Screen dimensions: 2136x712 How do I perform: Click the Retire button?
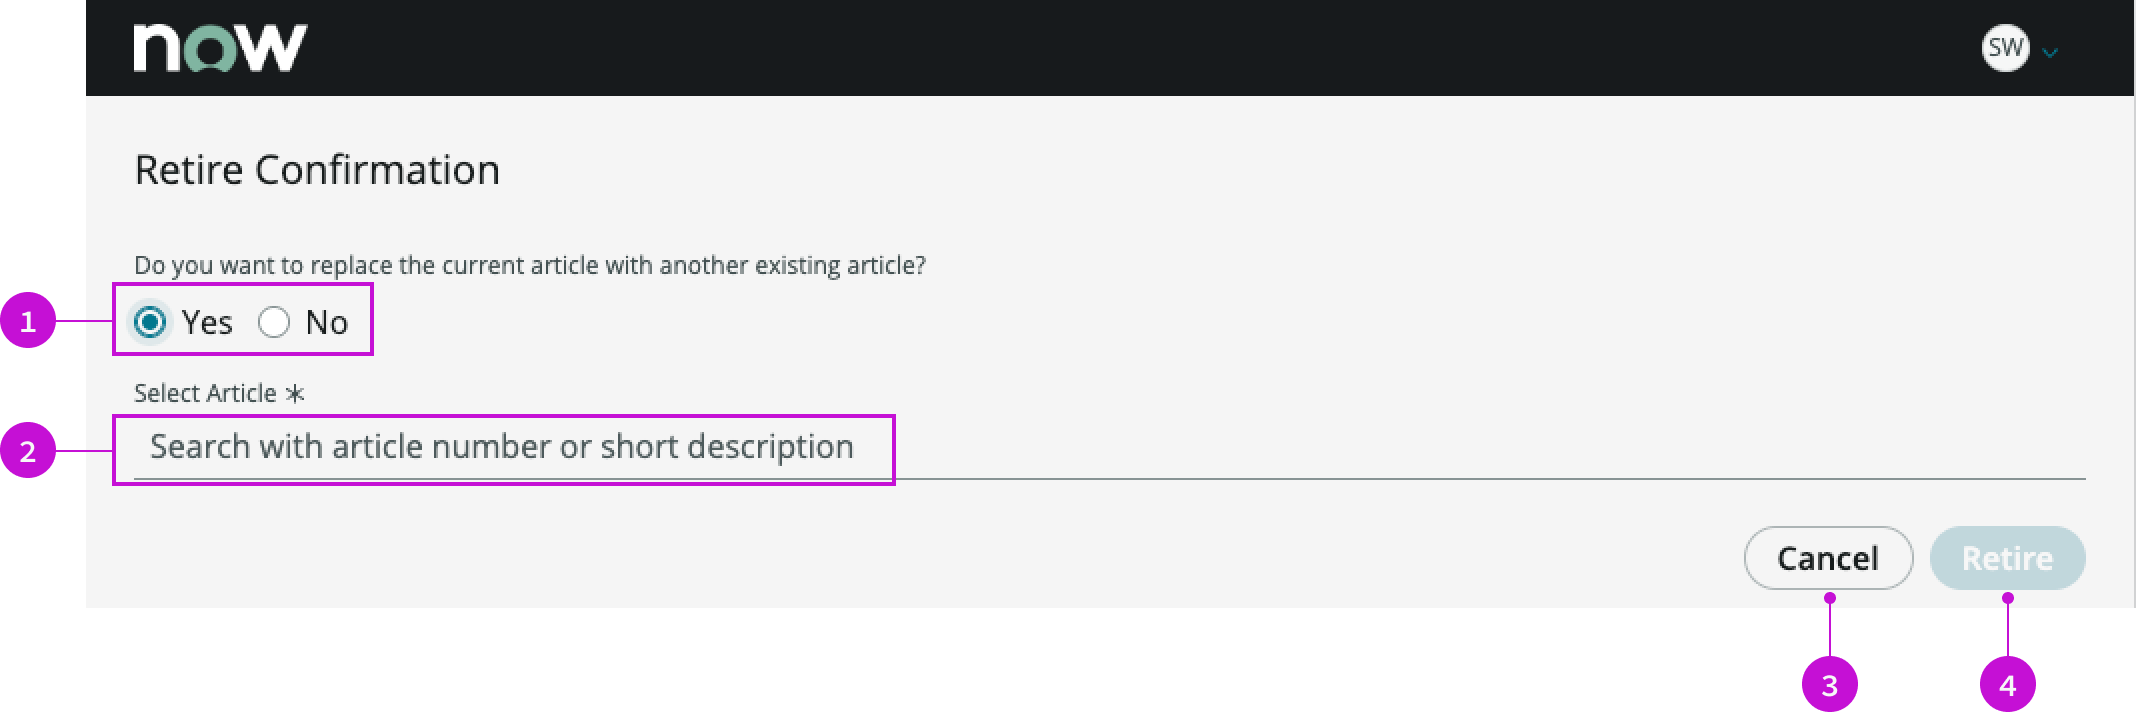(2007, 558)
